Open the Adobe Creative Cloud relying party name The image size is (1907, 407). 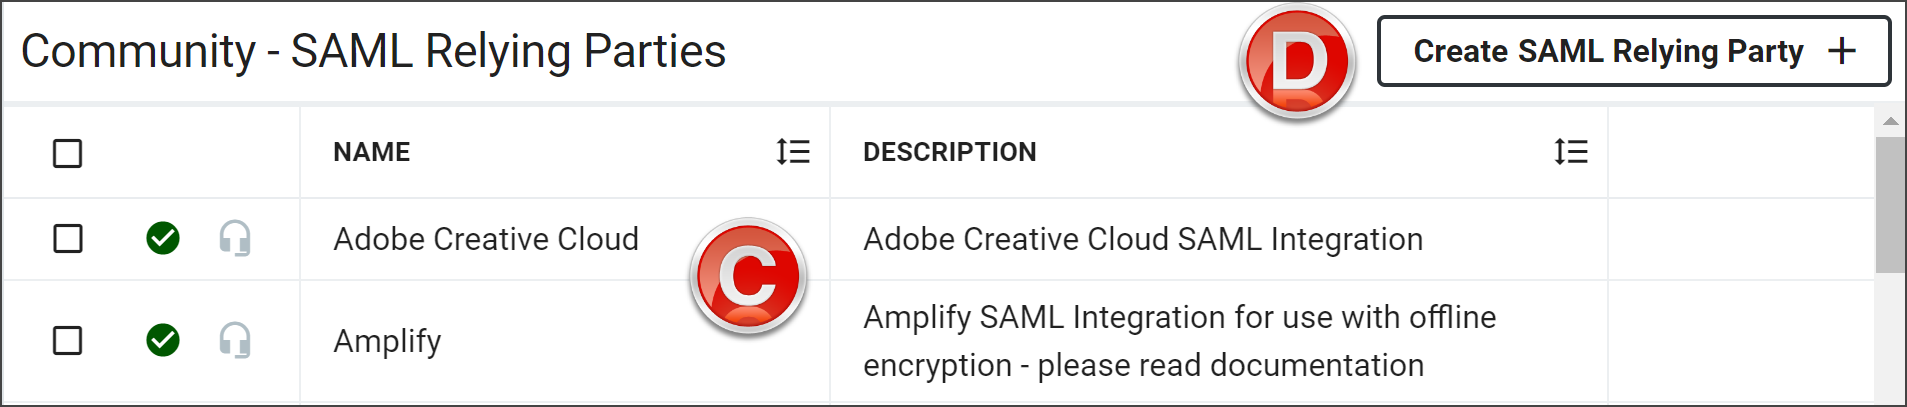(x=486, y=239)
